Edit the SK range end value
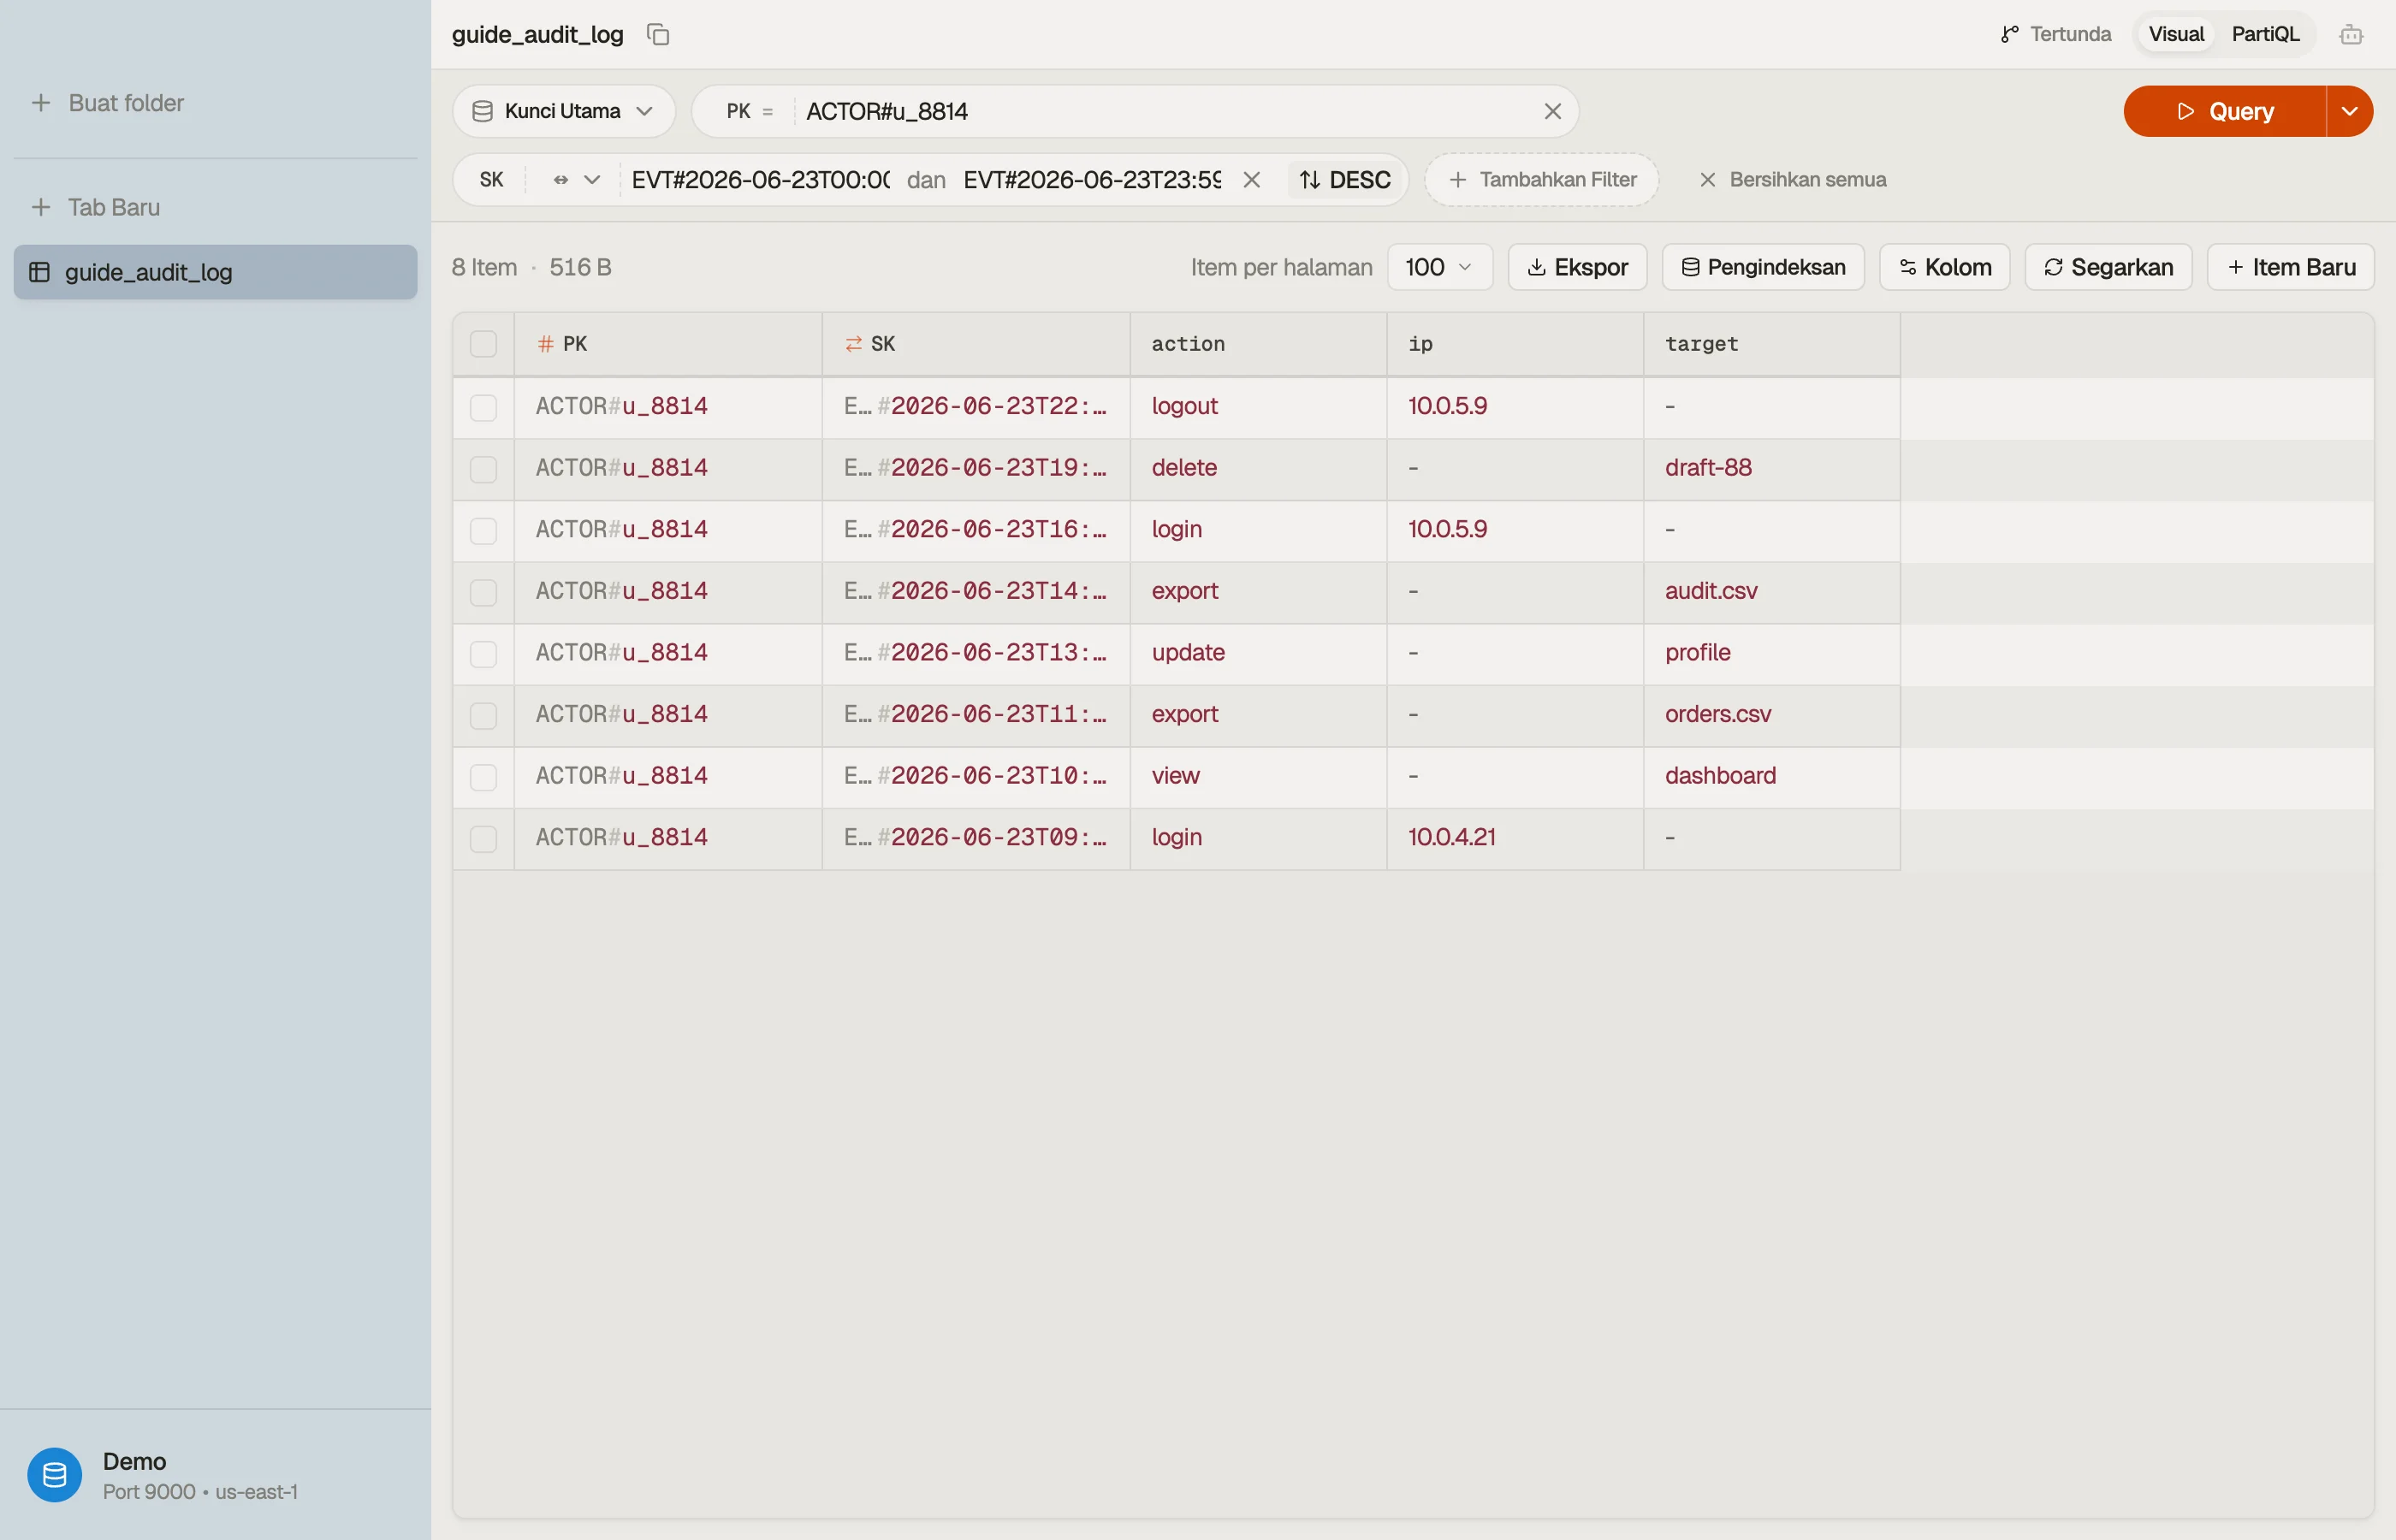The image size is (2396, 1540). pos(1092,180)
